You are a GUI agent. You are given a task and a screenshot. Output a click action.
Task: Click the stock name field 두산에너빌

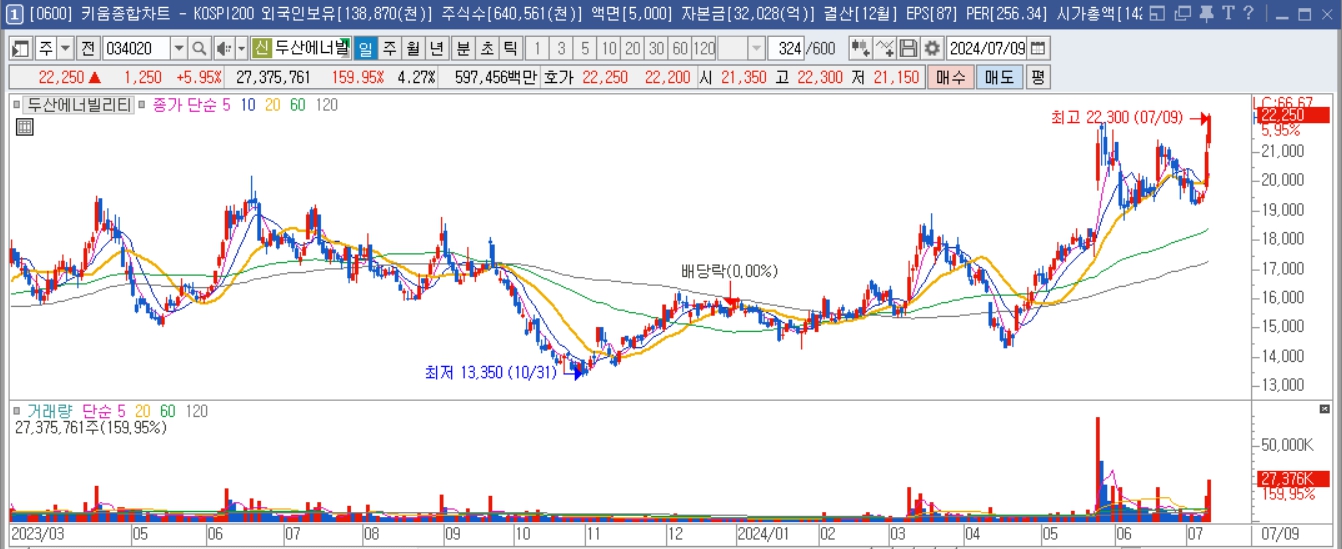coord(312,49)
